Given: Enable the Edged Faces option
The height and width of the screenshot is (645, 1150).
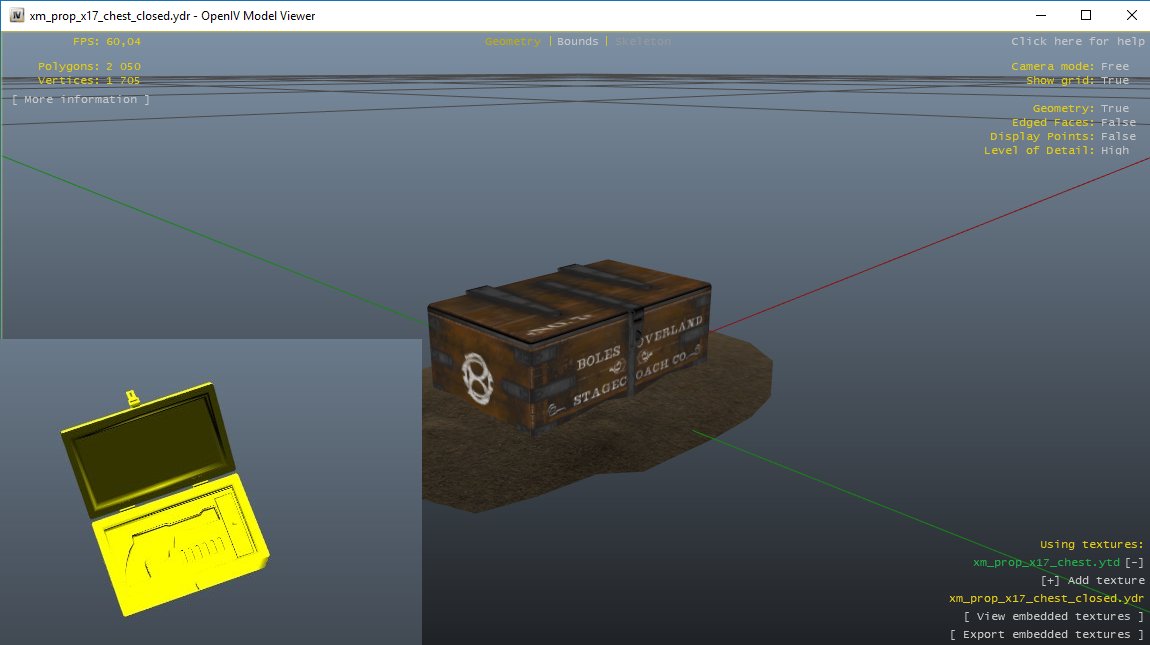Looking at the screenshot, I should [1118, 123].
